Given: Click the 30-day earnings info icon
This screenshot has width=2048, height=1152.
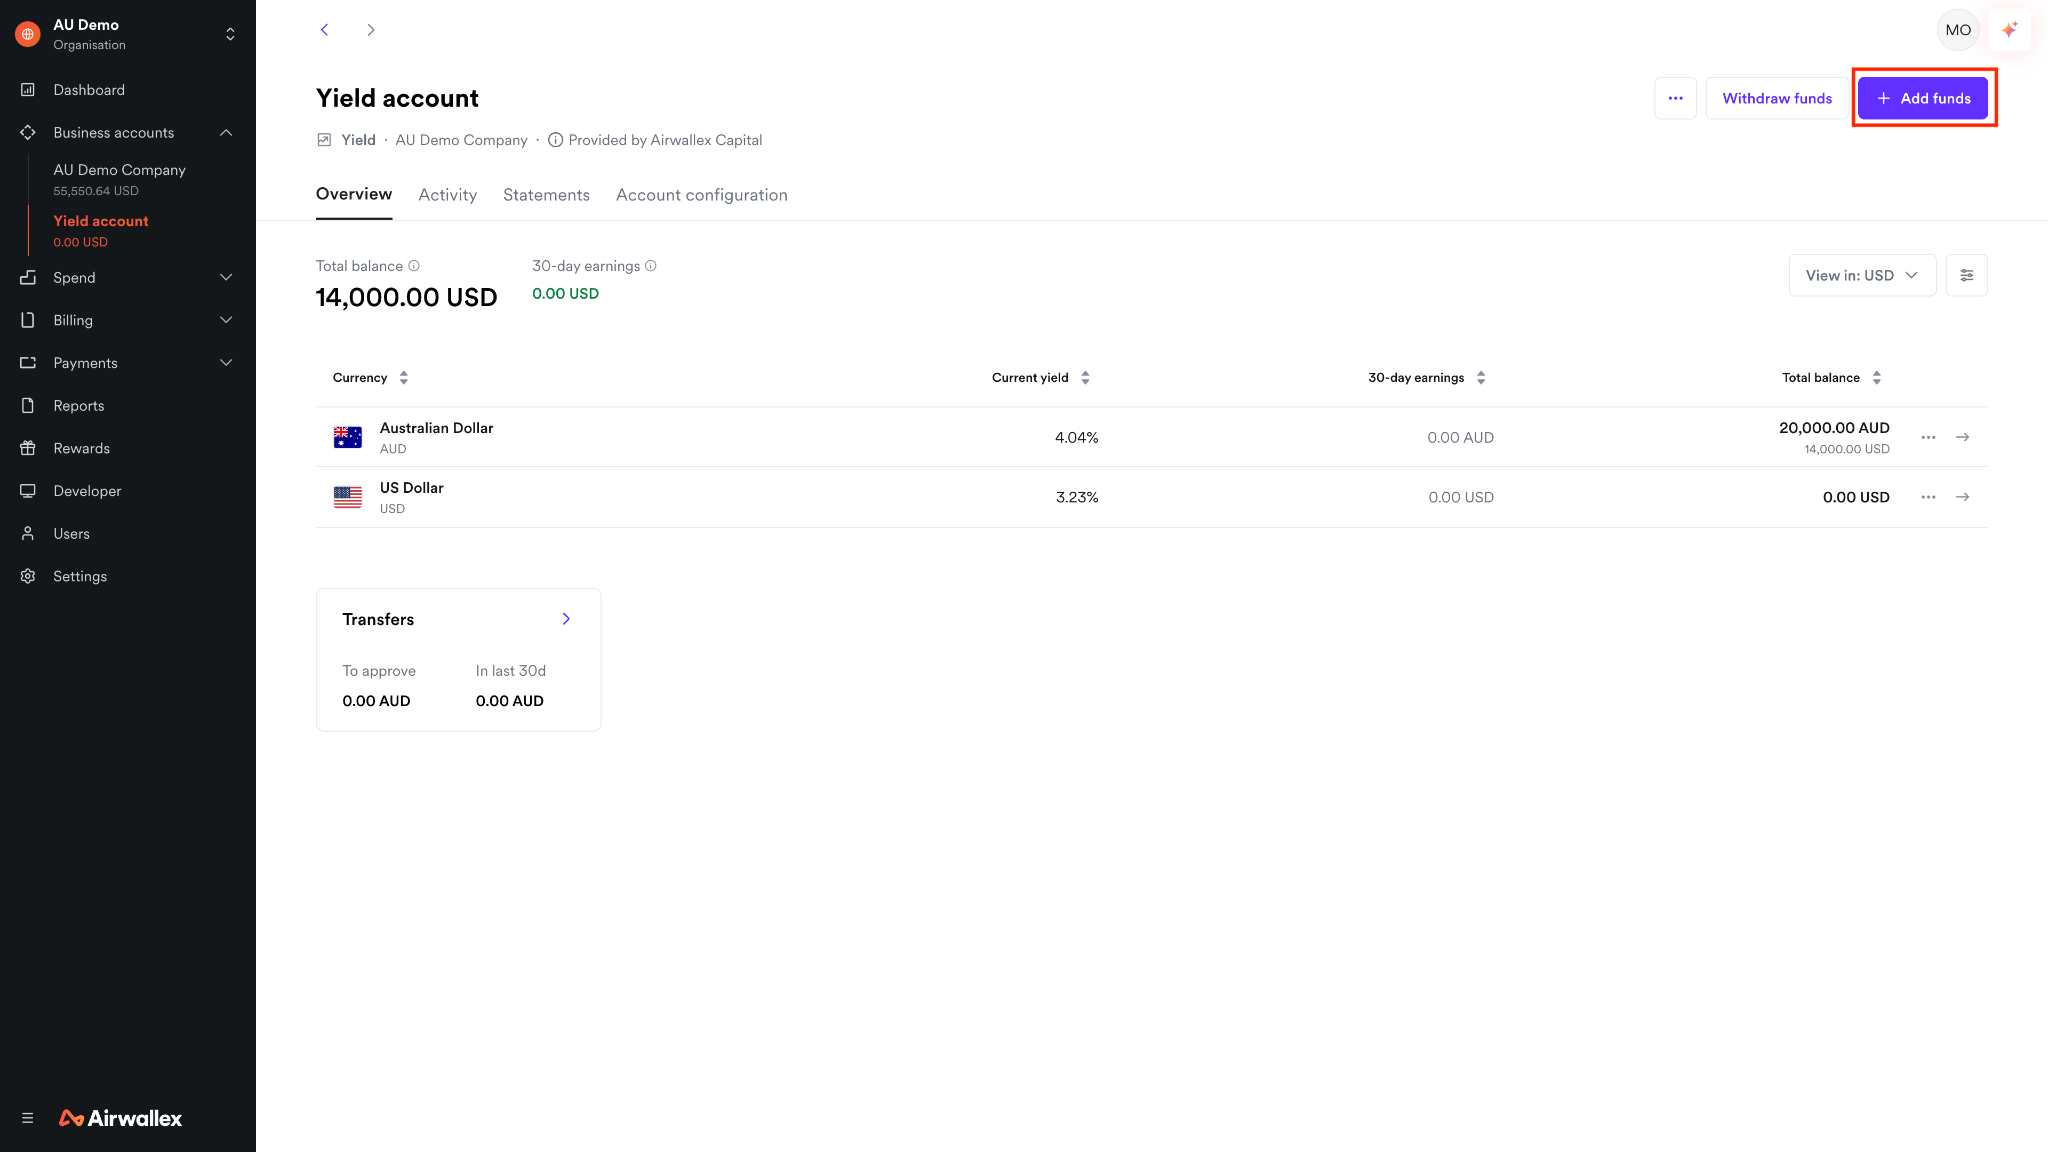Looking at the screenshot, I should click(x=651, y=266).
